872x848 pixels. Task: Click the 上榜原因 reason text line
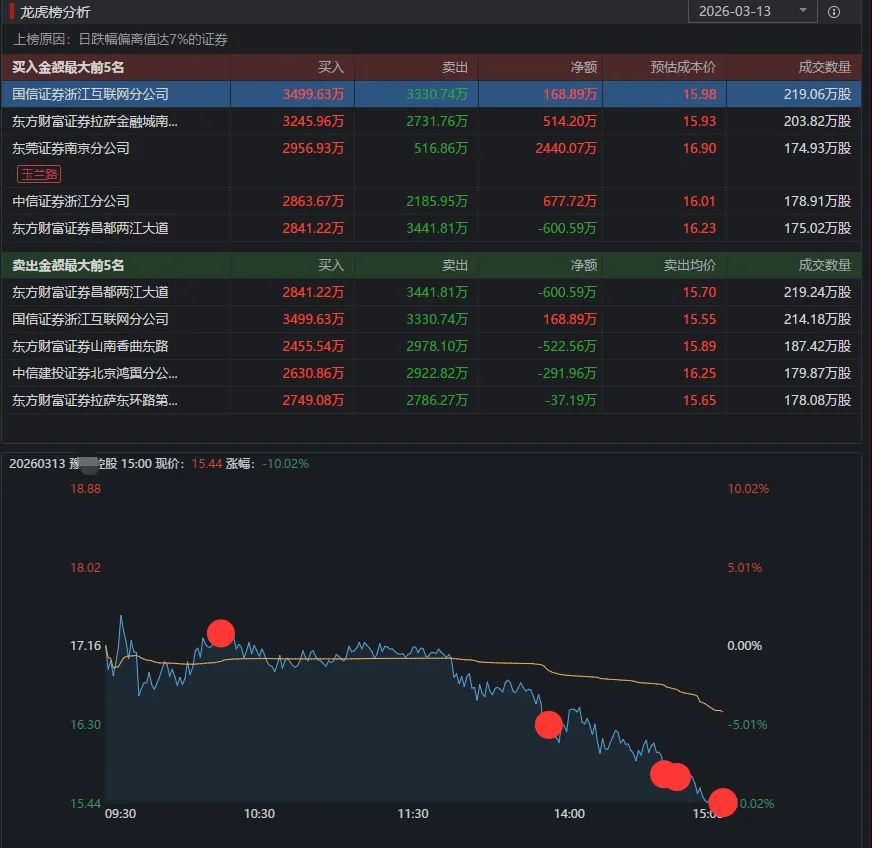(121, 39)
